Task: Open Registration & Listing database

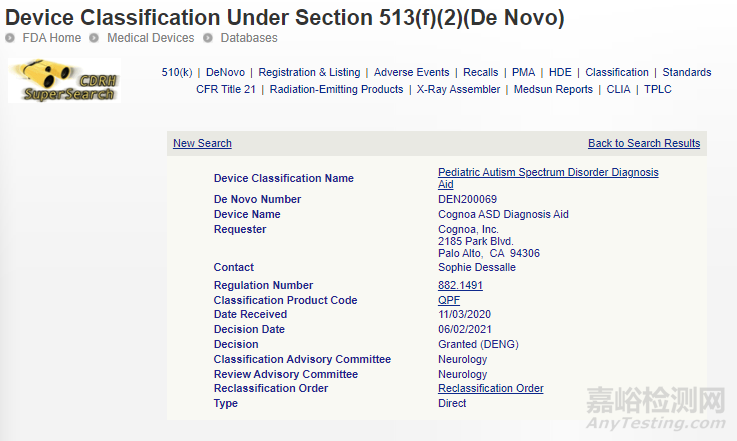Action: click(309, 72)
